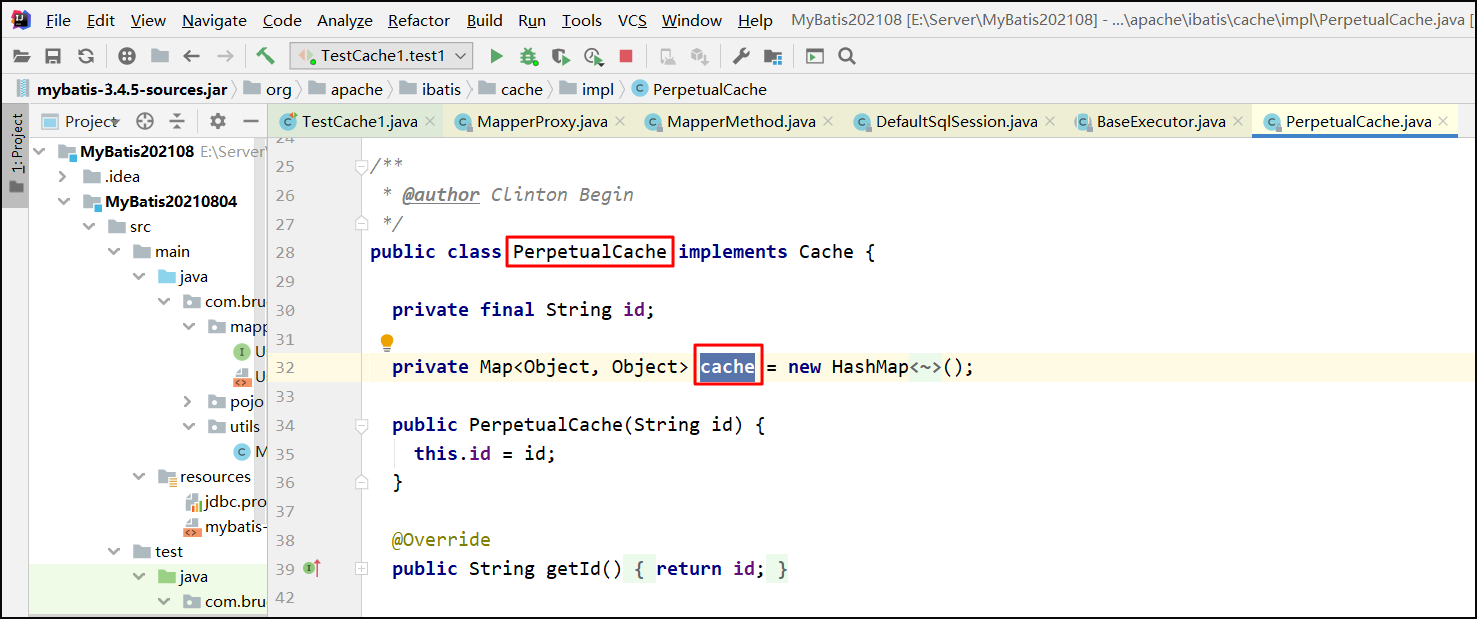Select the jdbc.pro… file in resources
The width and height of the screenshot is (1477, 619).
pos(224,502)
